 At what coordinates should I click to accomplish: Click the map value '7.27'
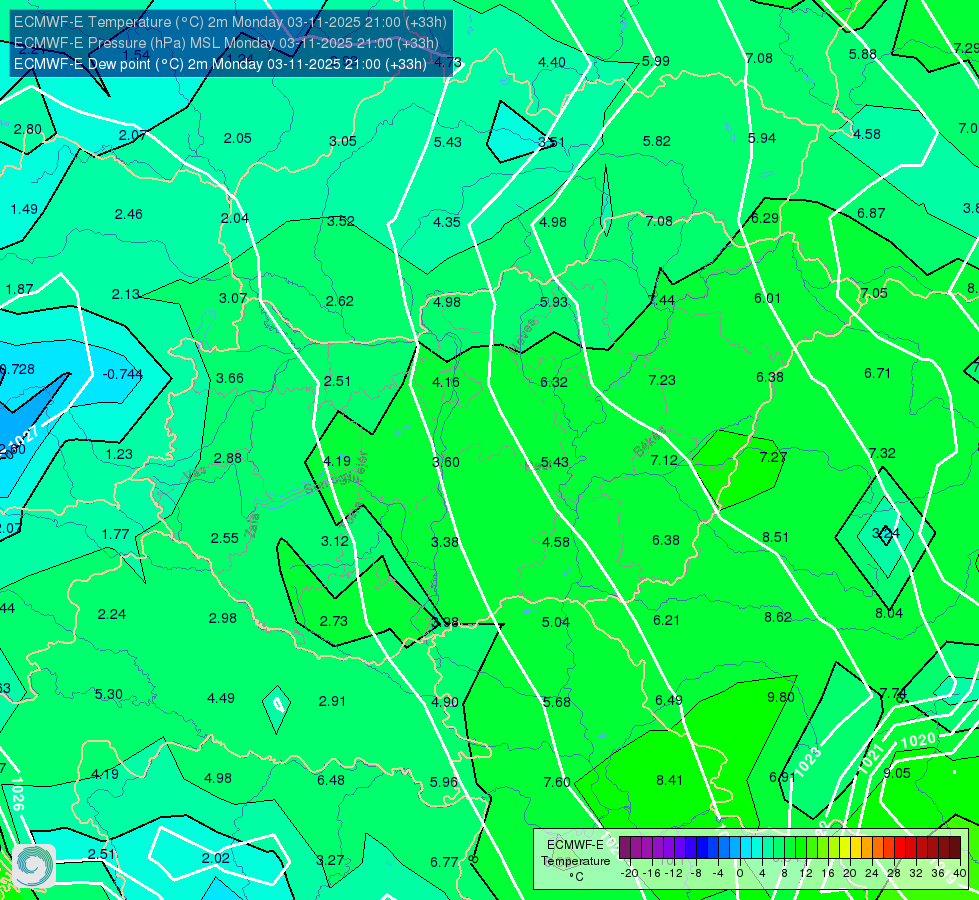tap(773, 457)
